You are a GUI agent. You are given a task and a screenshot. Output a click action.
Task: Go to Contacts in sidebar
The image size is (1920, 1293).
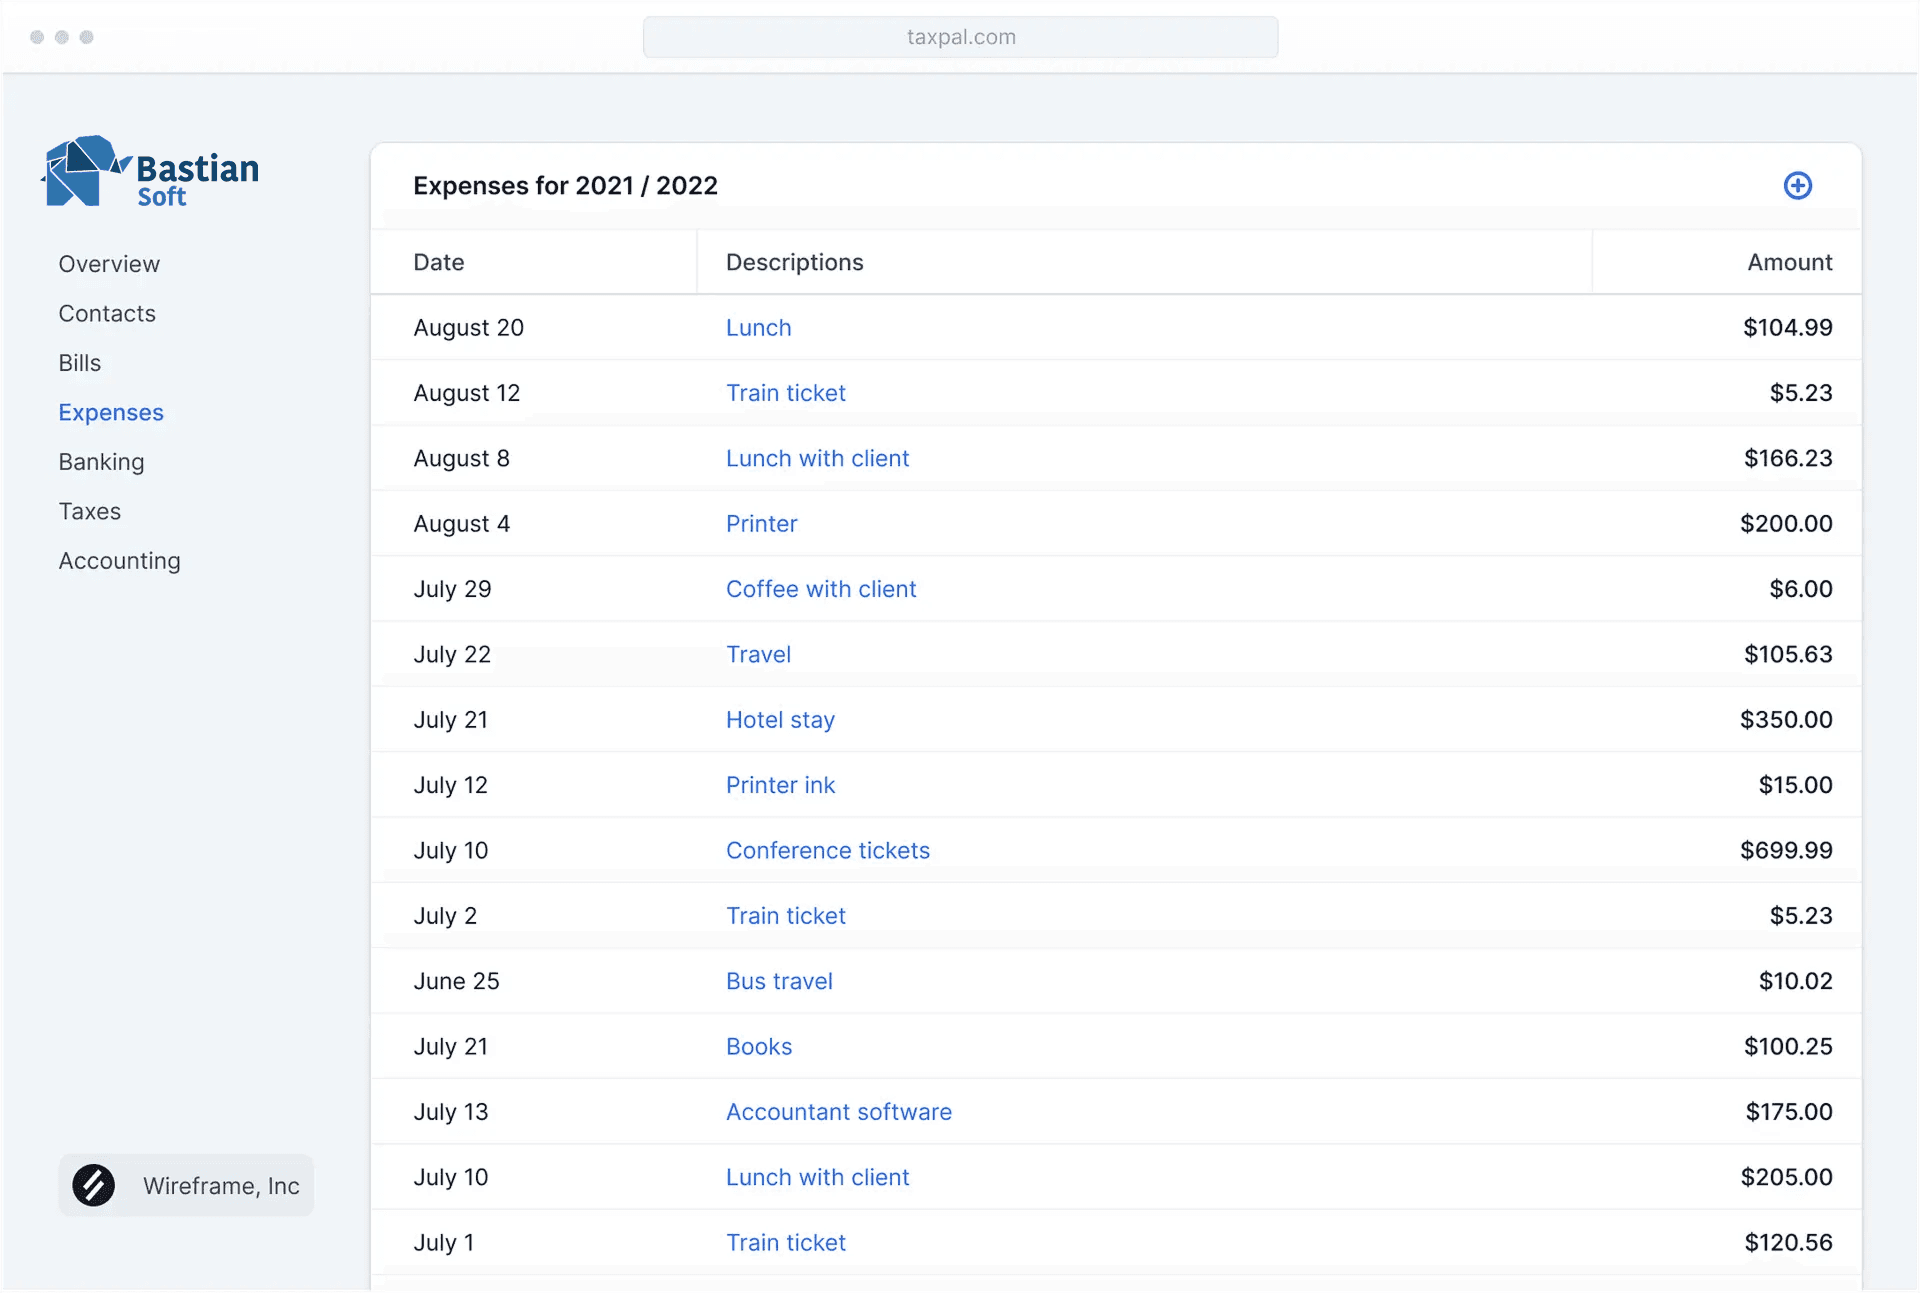pyautogui.click(x=107, y=314)
